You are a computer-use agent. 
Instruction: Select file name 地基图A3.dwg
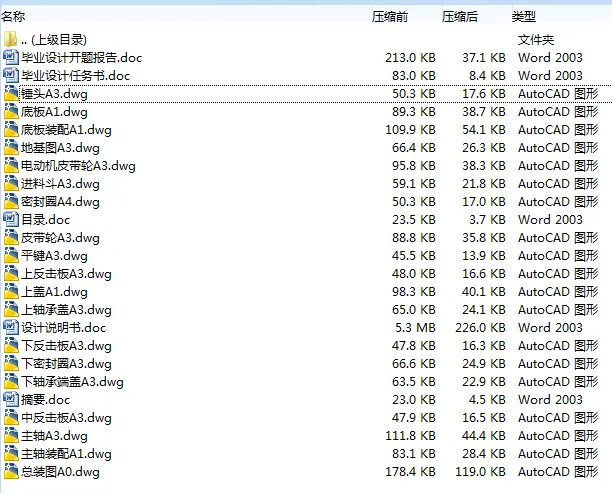pos(60,148)
